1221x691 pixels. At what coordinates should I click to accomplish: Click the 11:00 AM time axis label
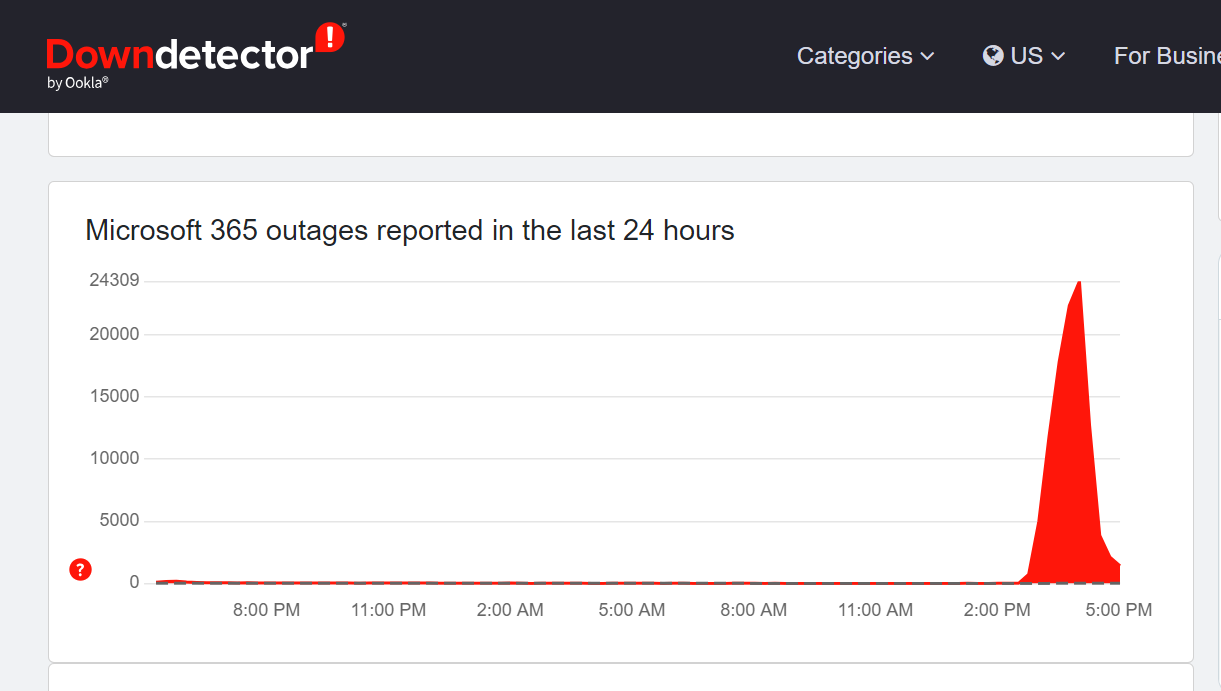tap(875, 610)
